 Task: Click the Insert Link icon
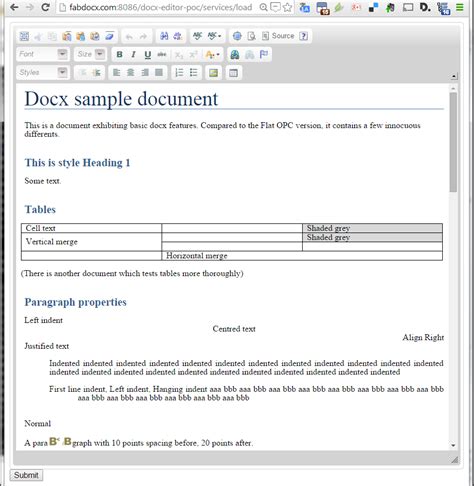tap(235, 54)
